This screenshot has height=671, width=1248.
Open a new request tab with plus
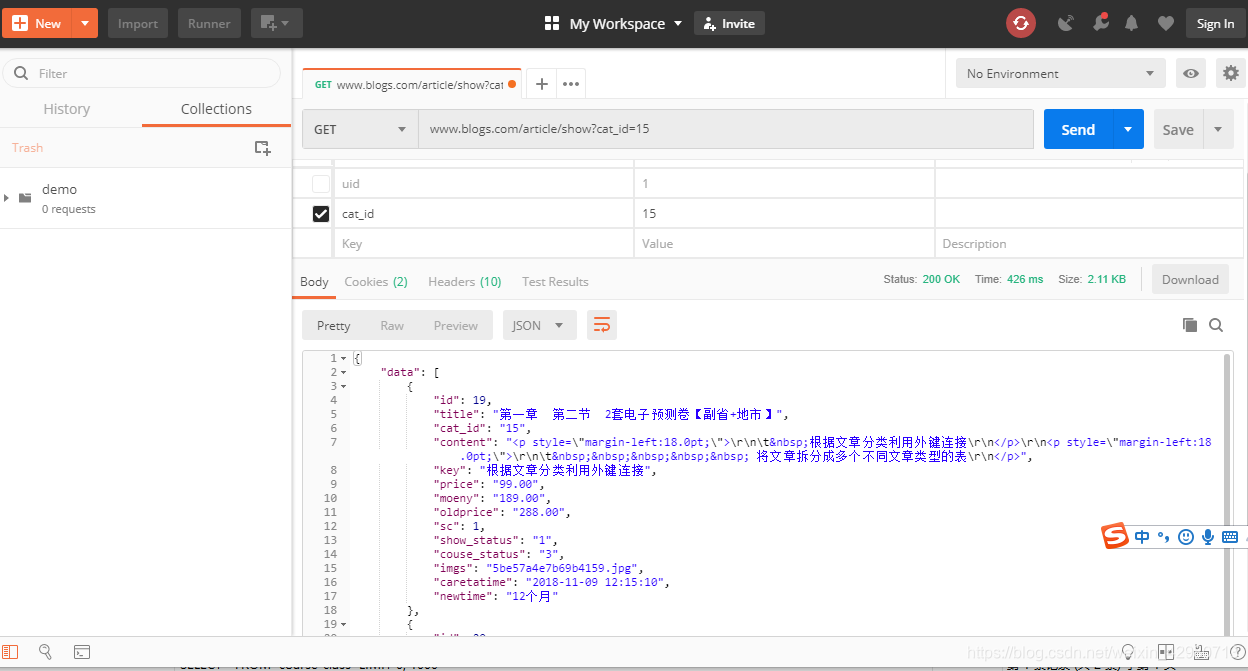click(x=541, y=84)
